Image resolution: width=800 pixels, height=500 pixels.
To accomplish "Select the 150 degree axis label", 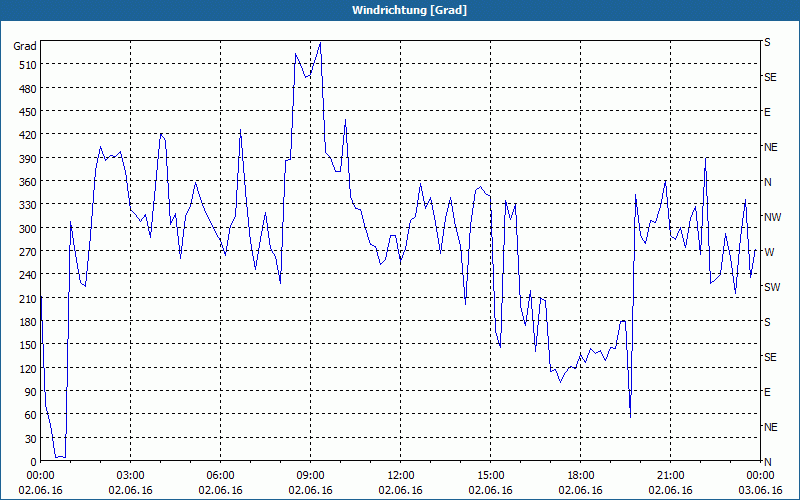I will [28, 345].
